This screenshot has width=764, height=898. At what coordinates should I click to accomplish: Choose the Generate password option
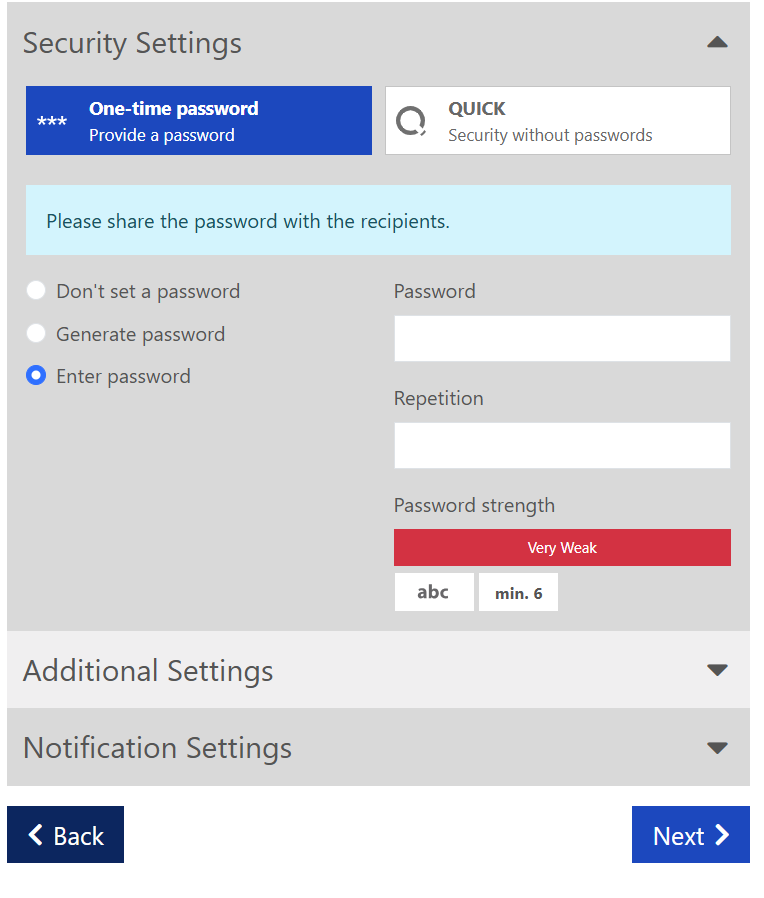pyautogui.click(x=36, y=333)
